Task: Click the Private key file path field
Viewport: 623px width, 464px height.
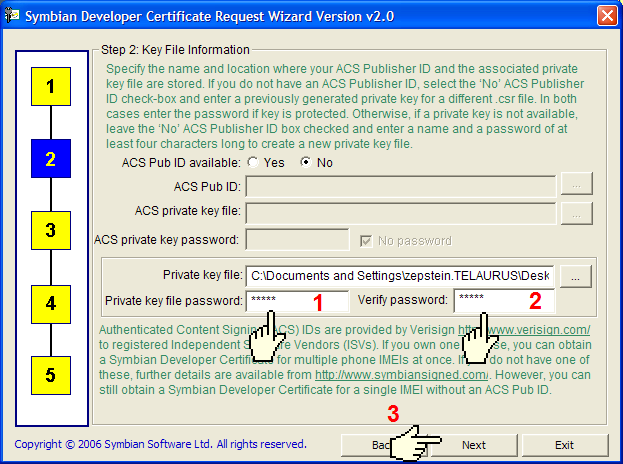Action: click(x=400, y=276)
